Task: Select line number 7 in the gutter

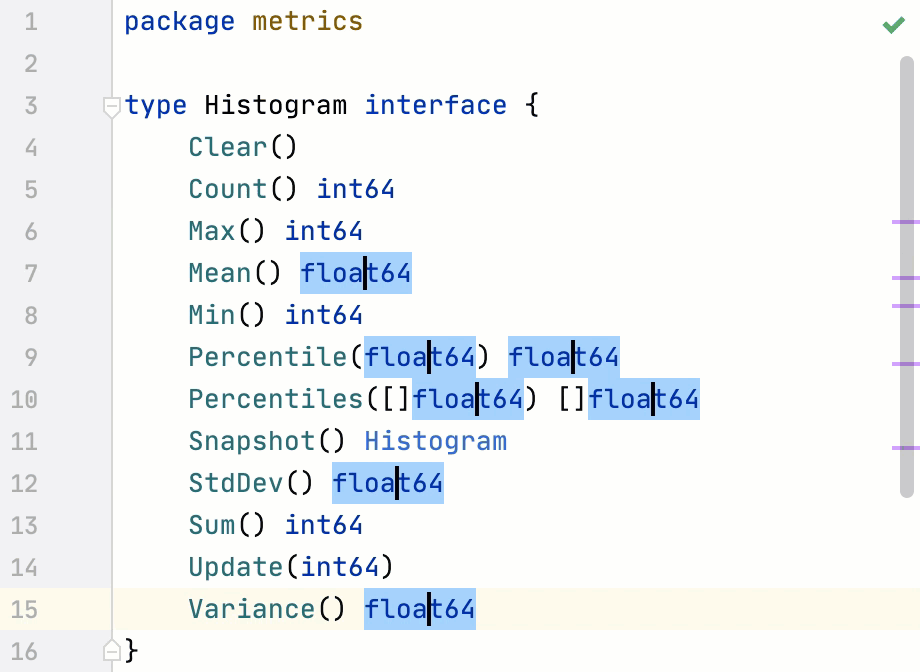Action: (x=30, y=273)
